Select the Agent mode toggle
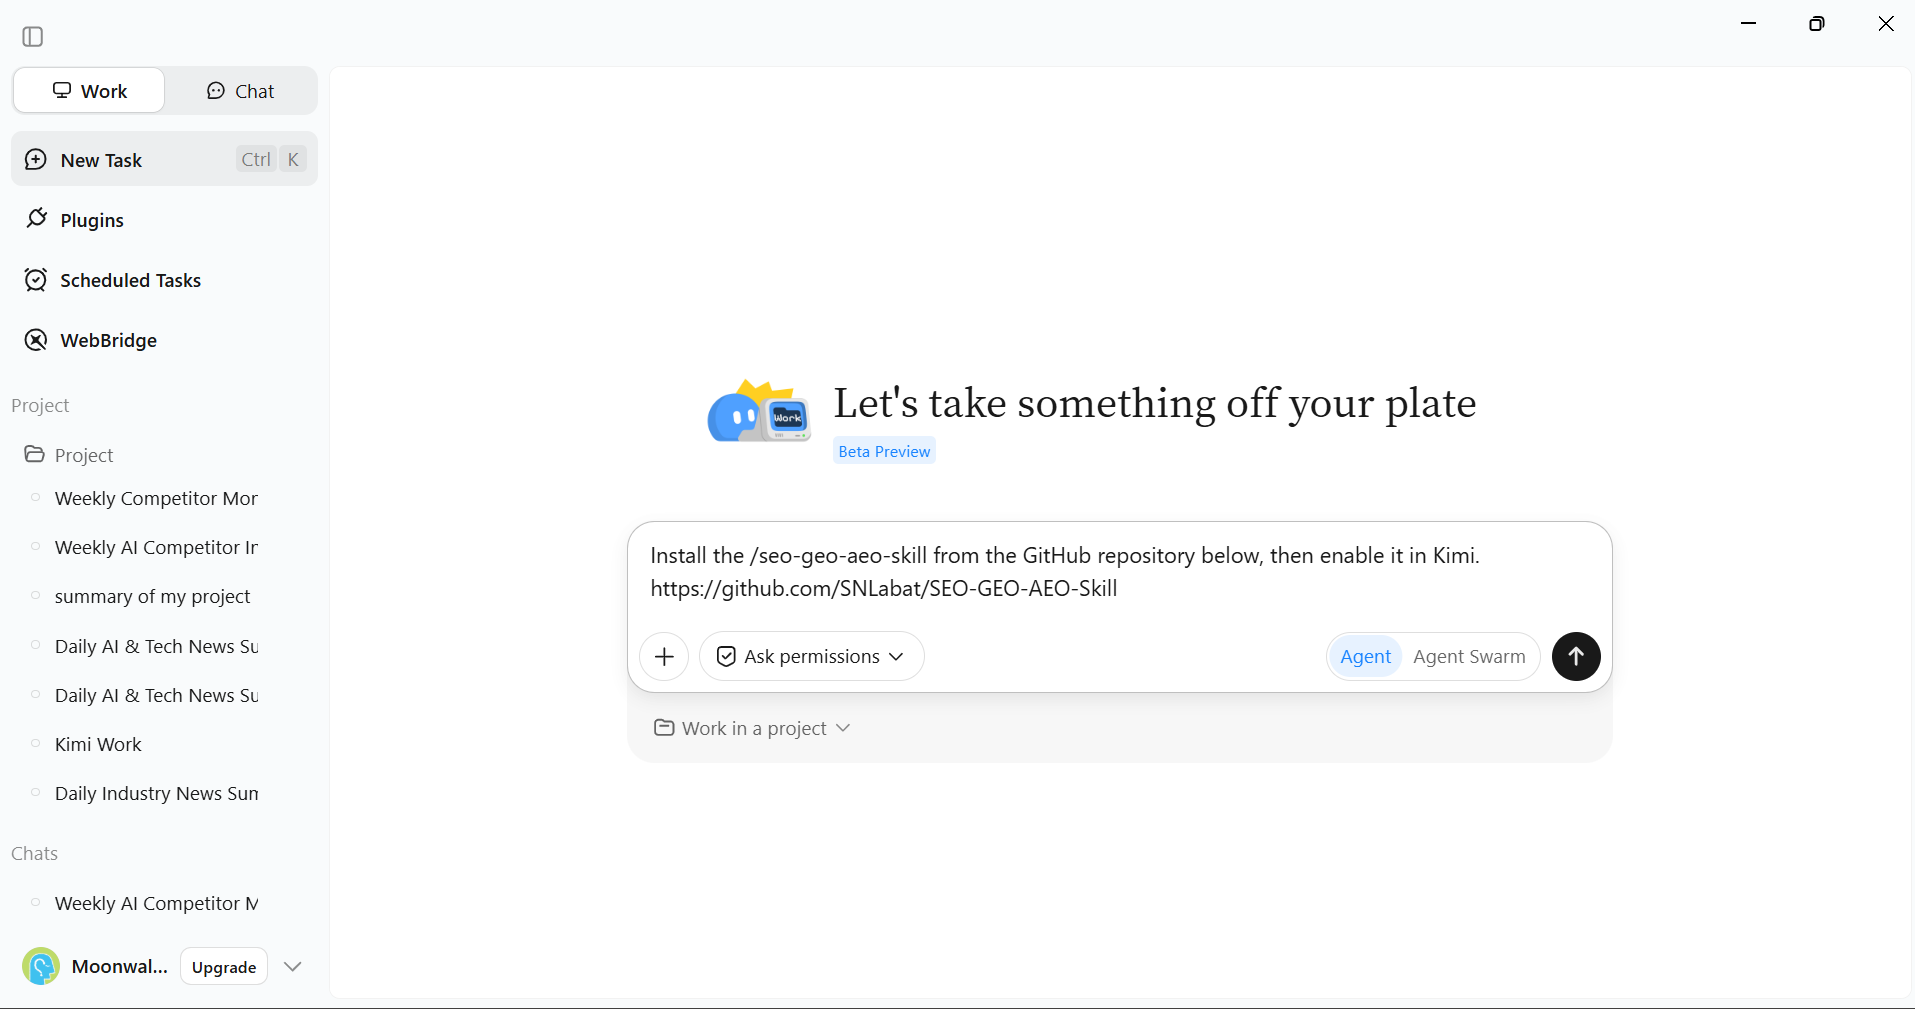Viewport: 1915px width, 1009px height. coord(1365,656)
